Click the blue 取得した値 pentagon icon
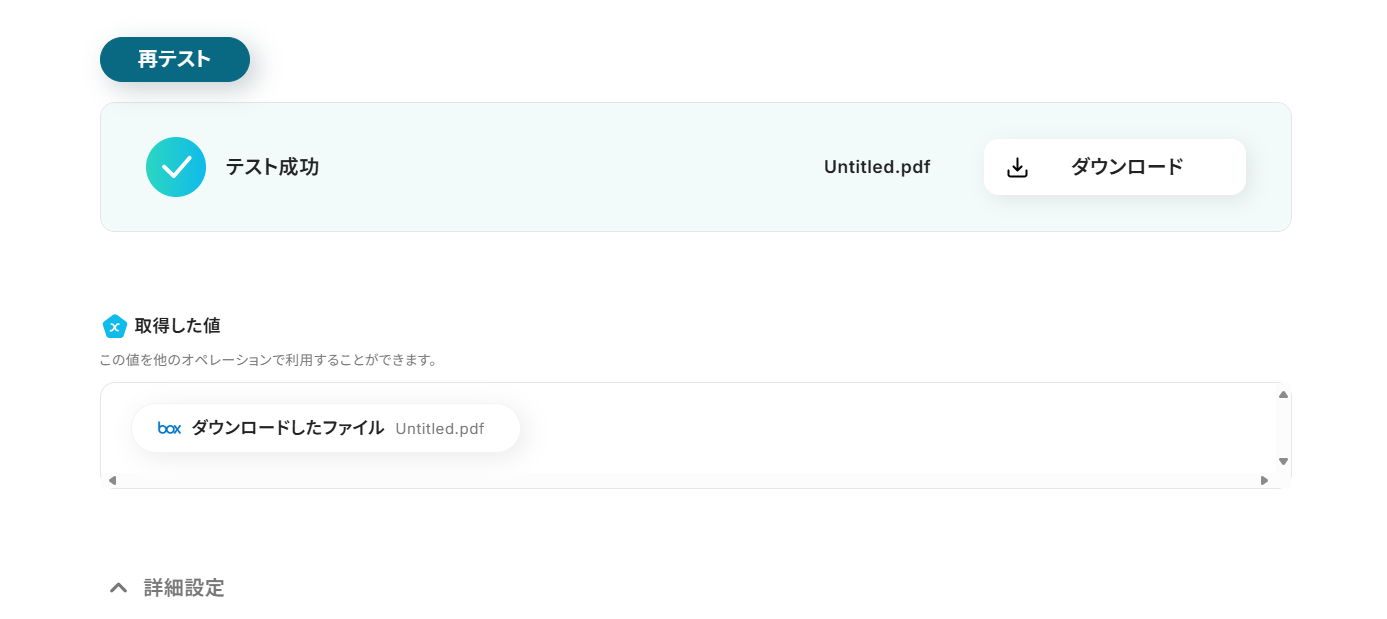The image size is (1387, 619). point(115,326)
